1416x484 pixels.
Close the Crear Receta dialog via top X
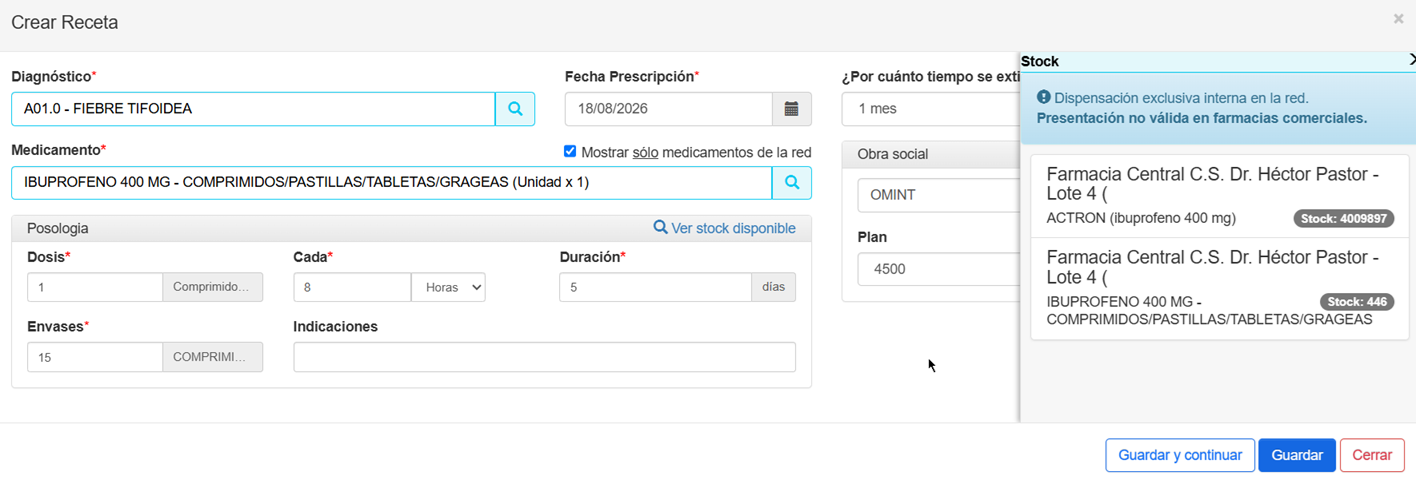[x=1398, y=19]
